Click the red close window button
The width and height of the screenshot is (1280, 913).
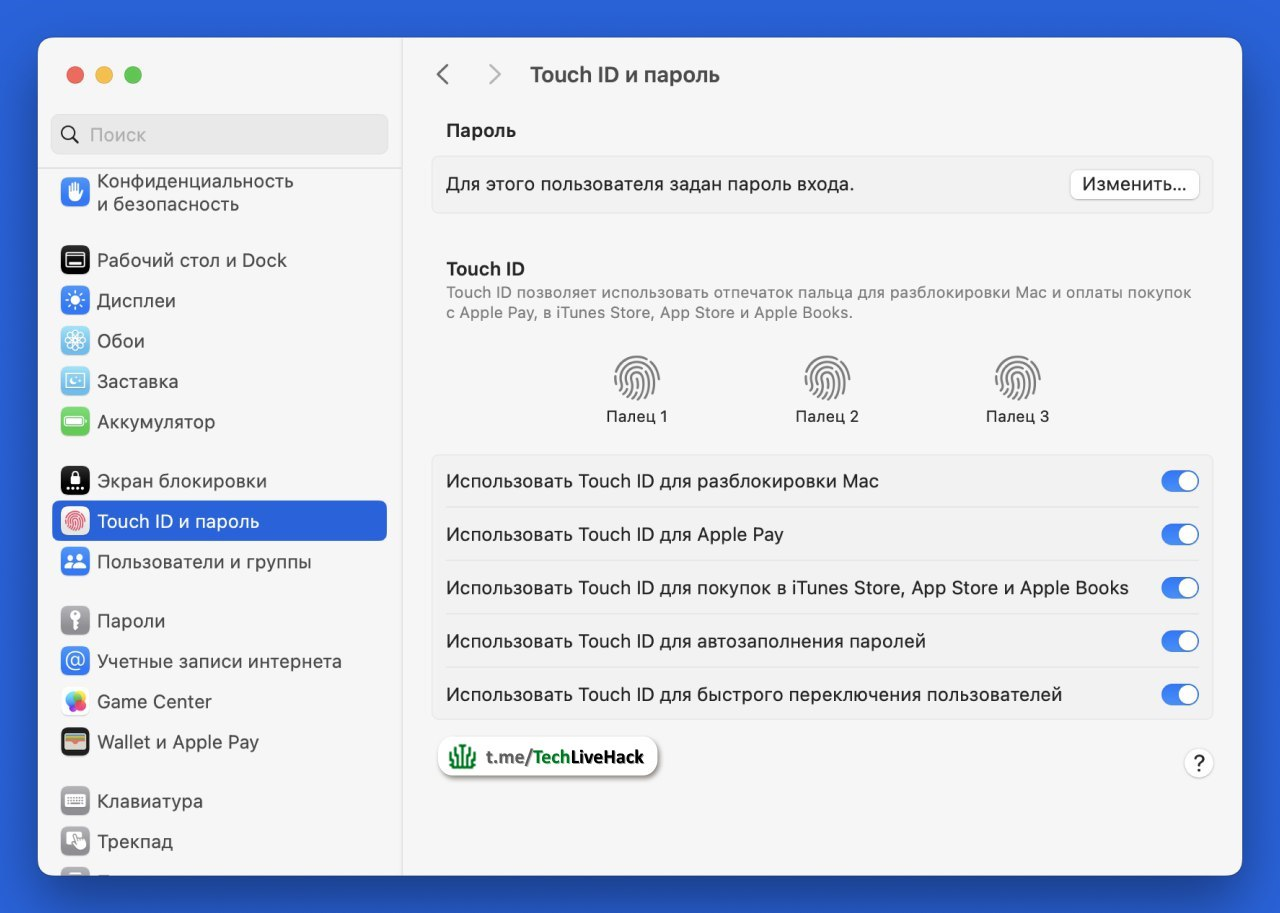pos(75,75)
